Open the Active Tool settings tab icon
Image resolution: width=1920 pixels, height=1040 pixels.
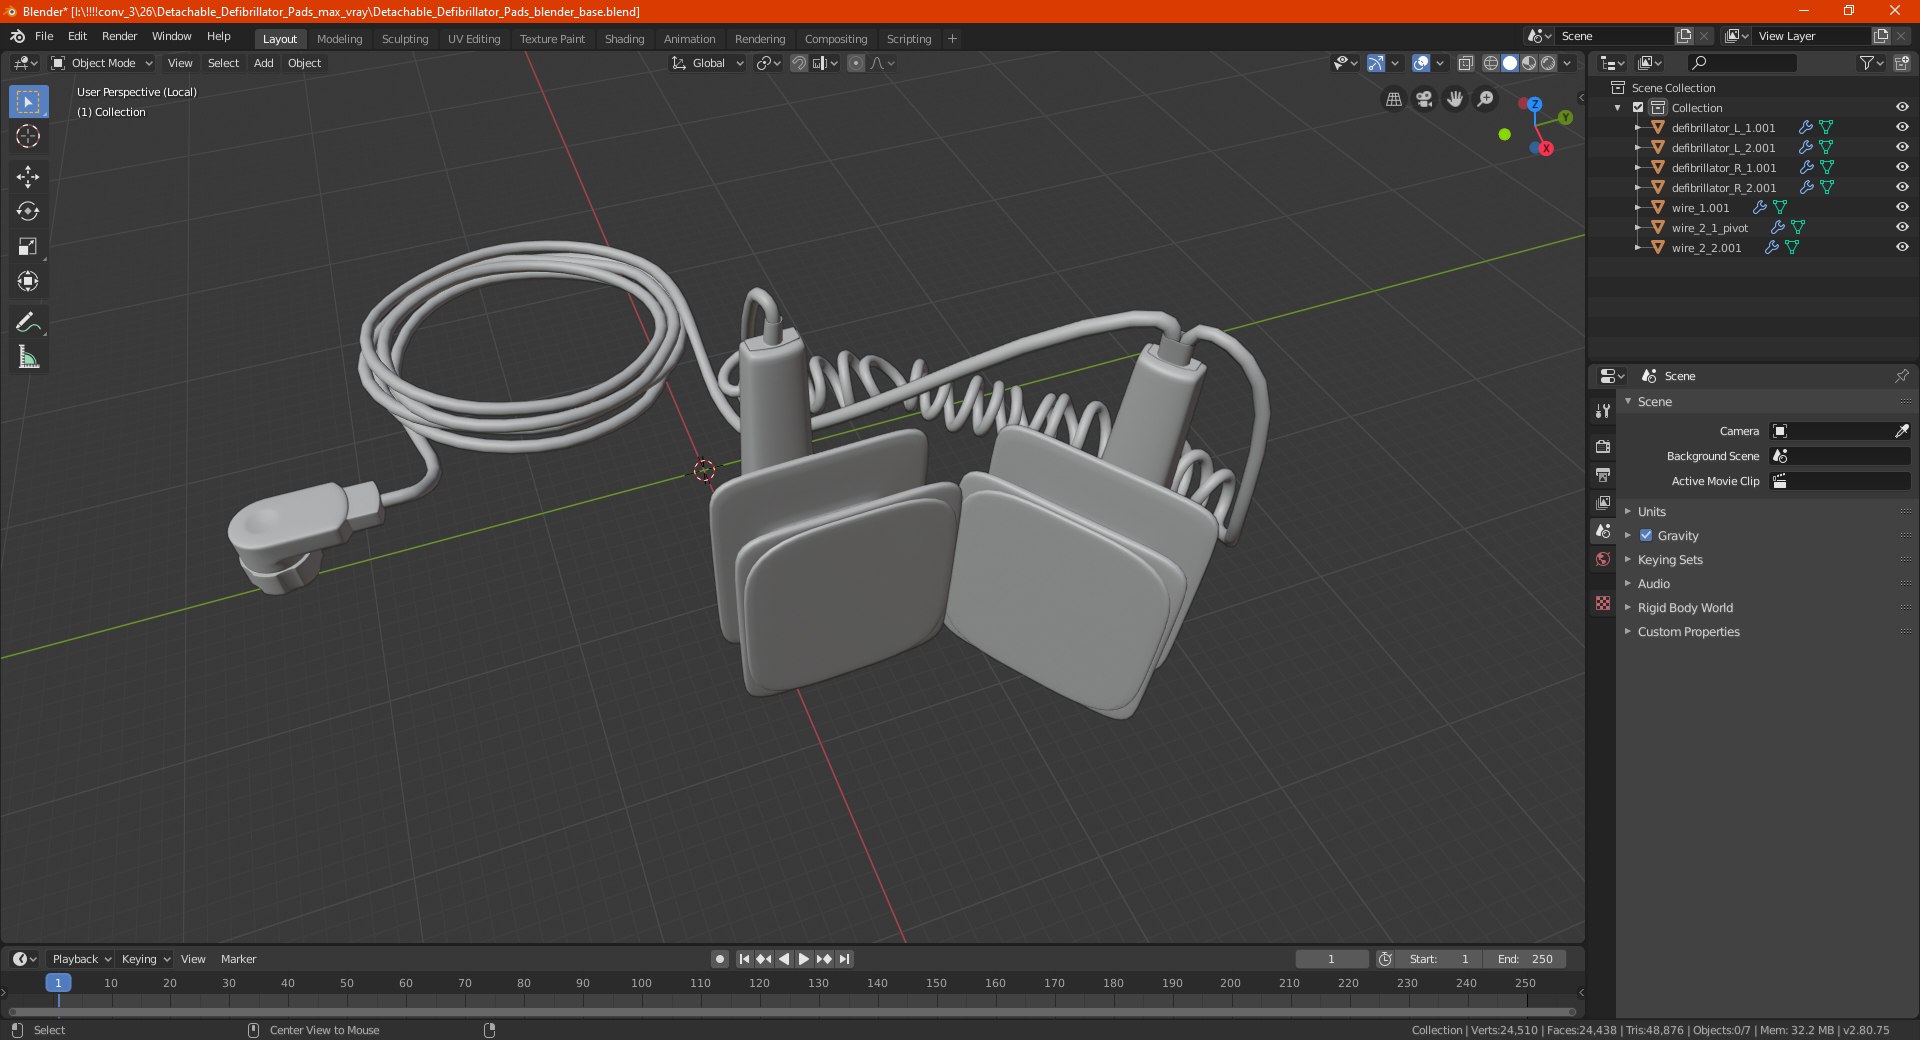(x=1603, y=411)
